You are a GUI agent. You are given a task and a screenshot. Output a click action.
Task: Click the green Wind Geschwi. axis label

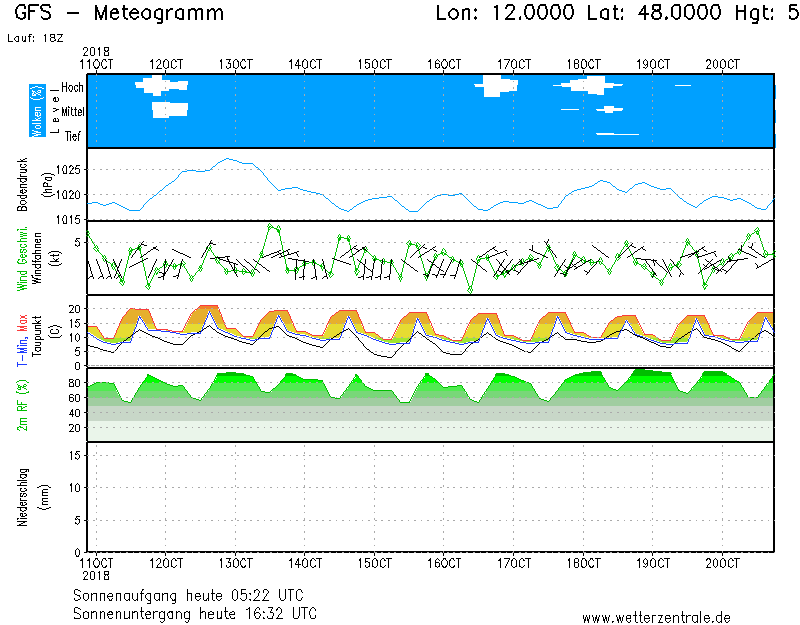(x=23, y=257)
